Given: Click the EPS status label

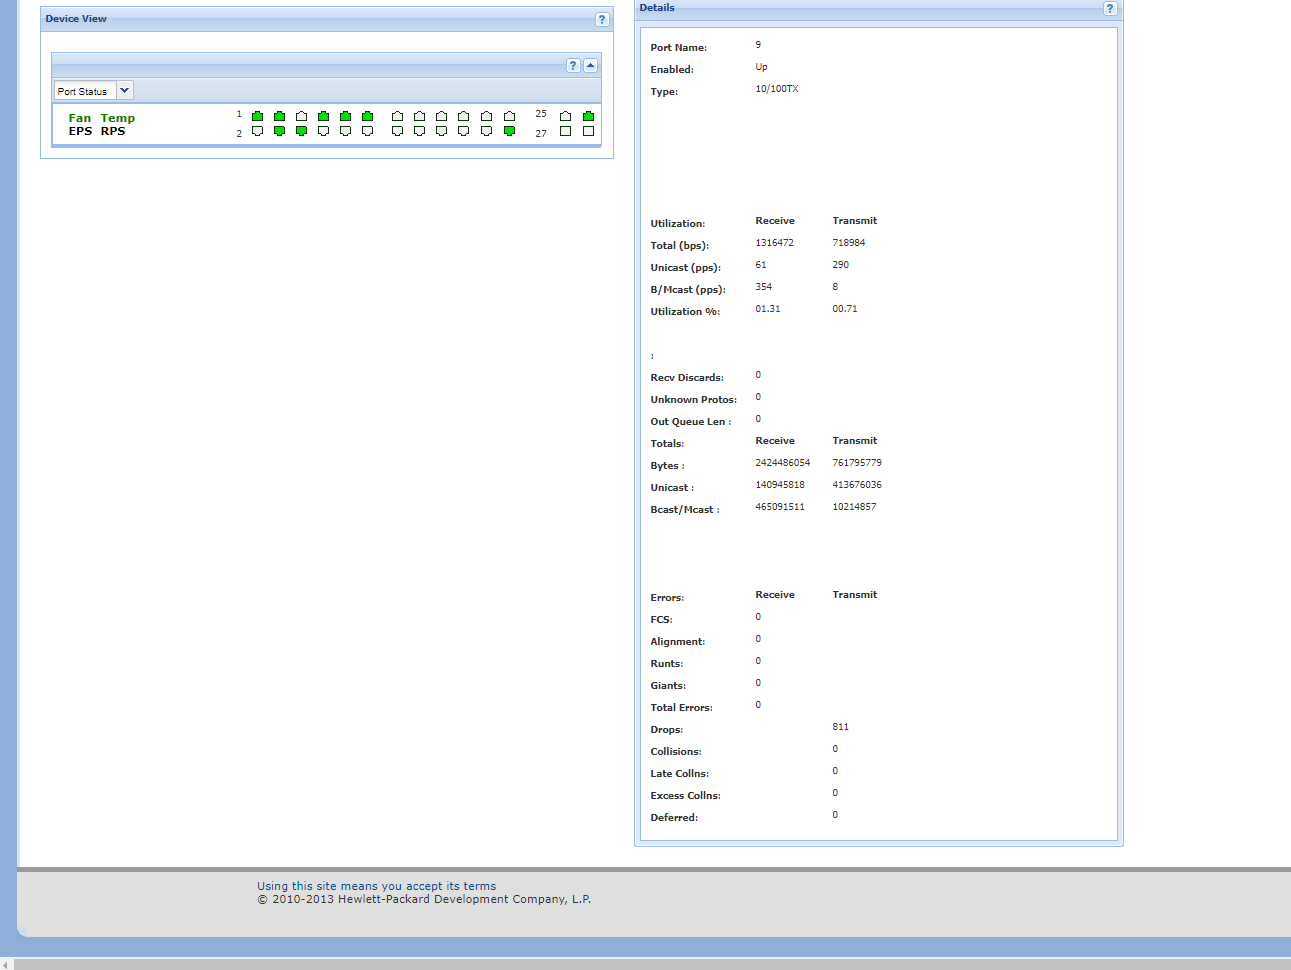Looking at the screenshot, I should pos(80,131).
